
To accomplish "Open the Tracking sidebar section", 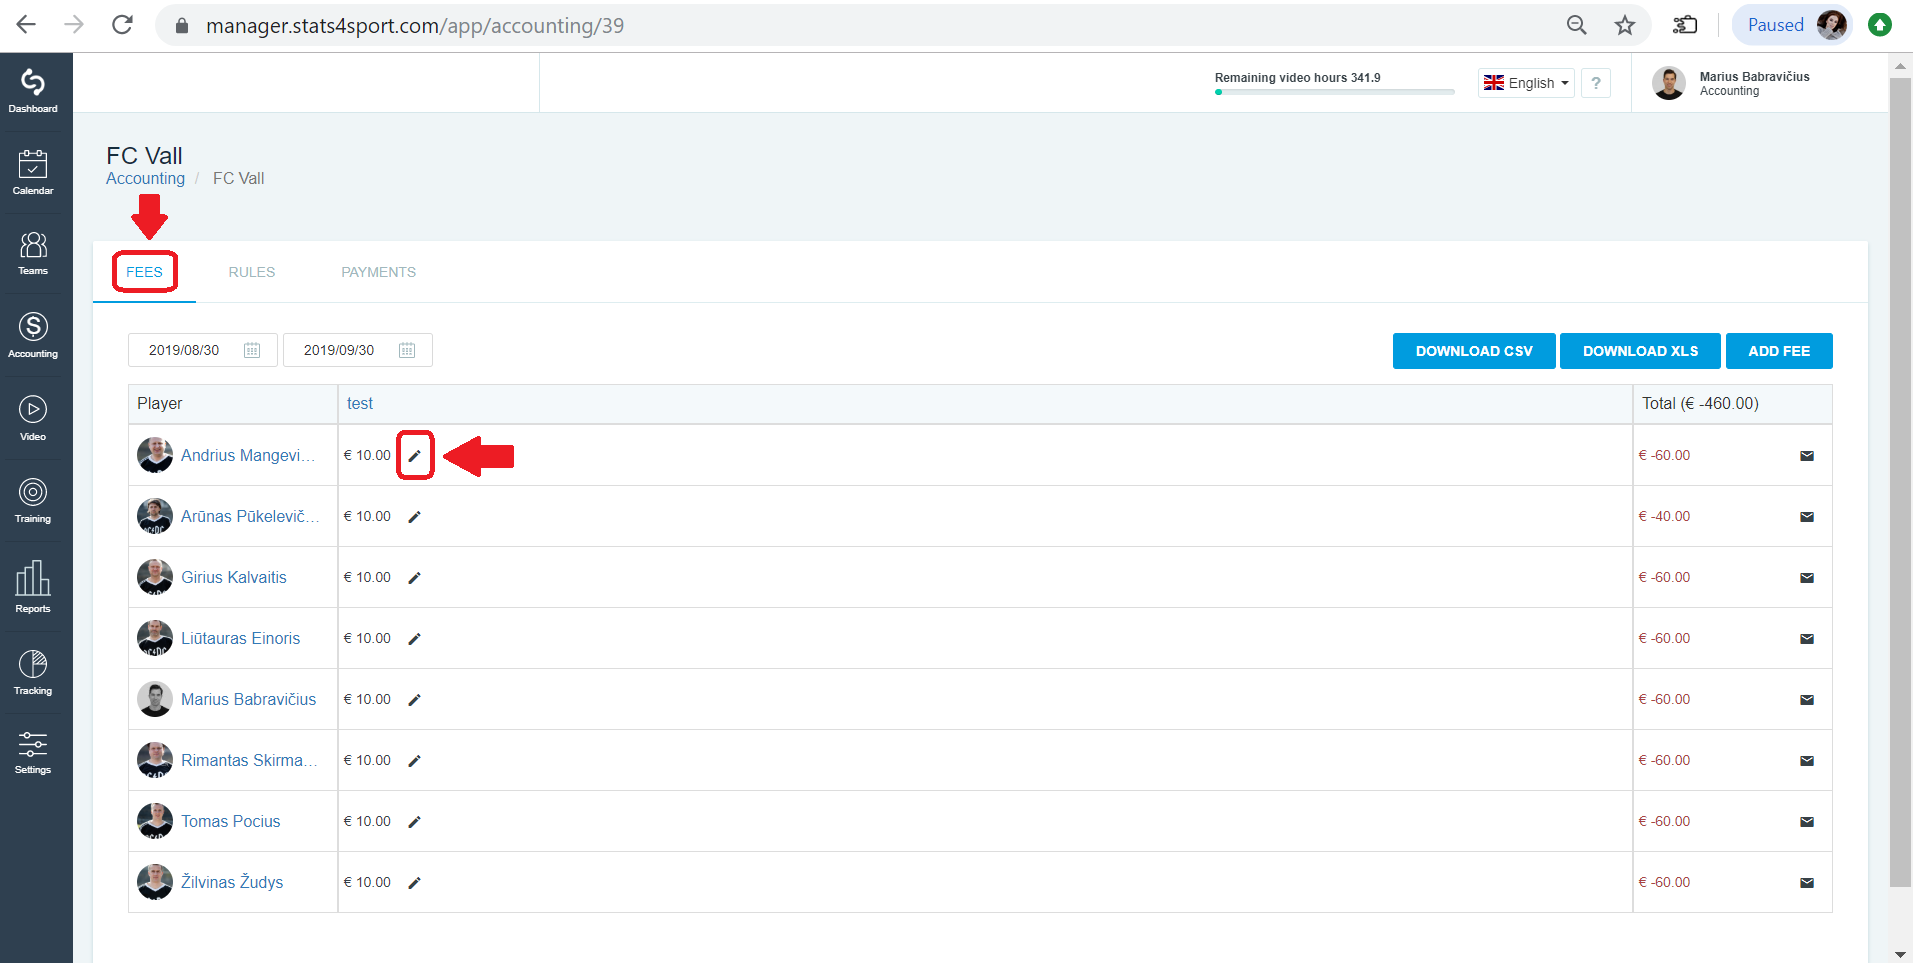I will [33, 672].
